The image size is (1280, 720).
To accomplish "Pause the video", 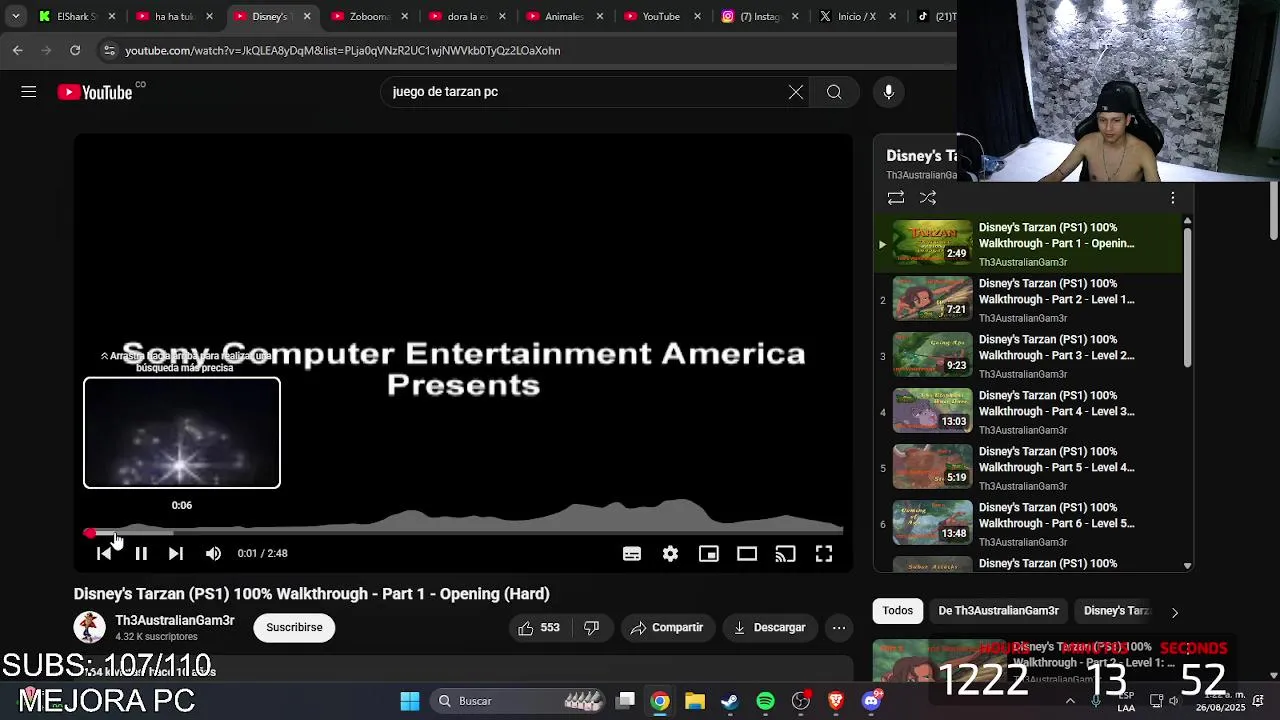I will click(x=141, y=553).
